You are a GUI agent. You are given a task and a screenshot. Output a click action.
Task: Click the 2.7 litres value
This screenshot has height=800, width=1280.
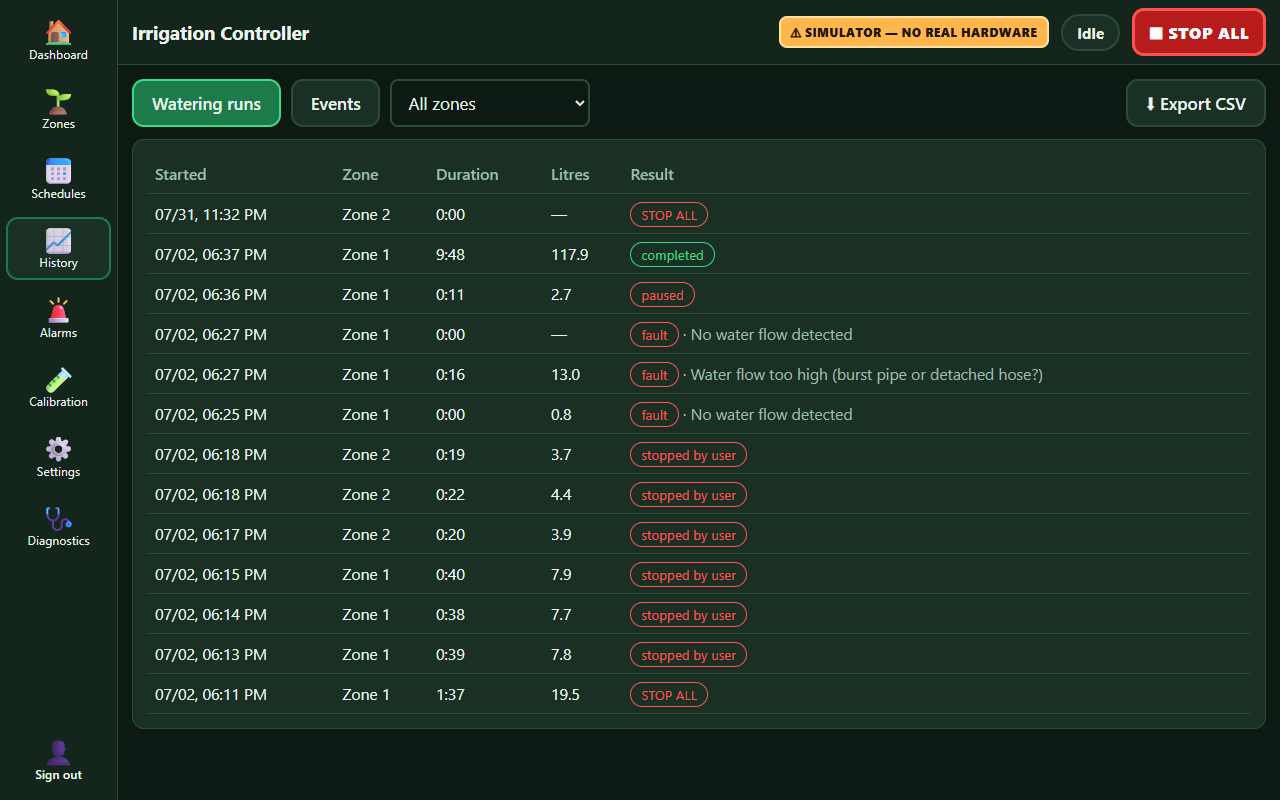click(561, 294)
